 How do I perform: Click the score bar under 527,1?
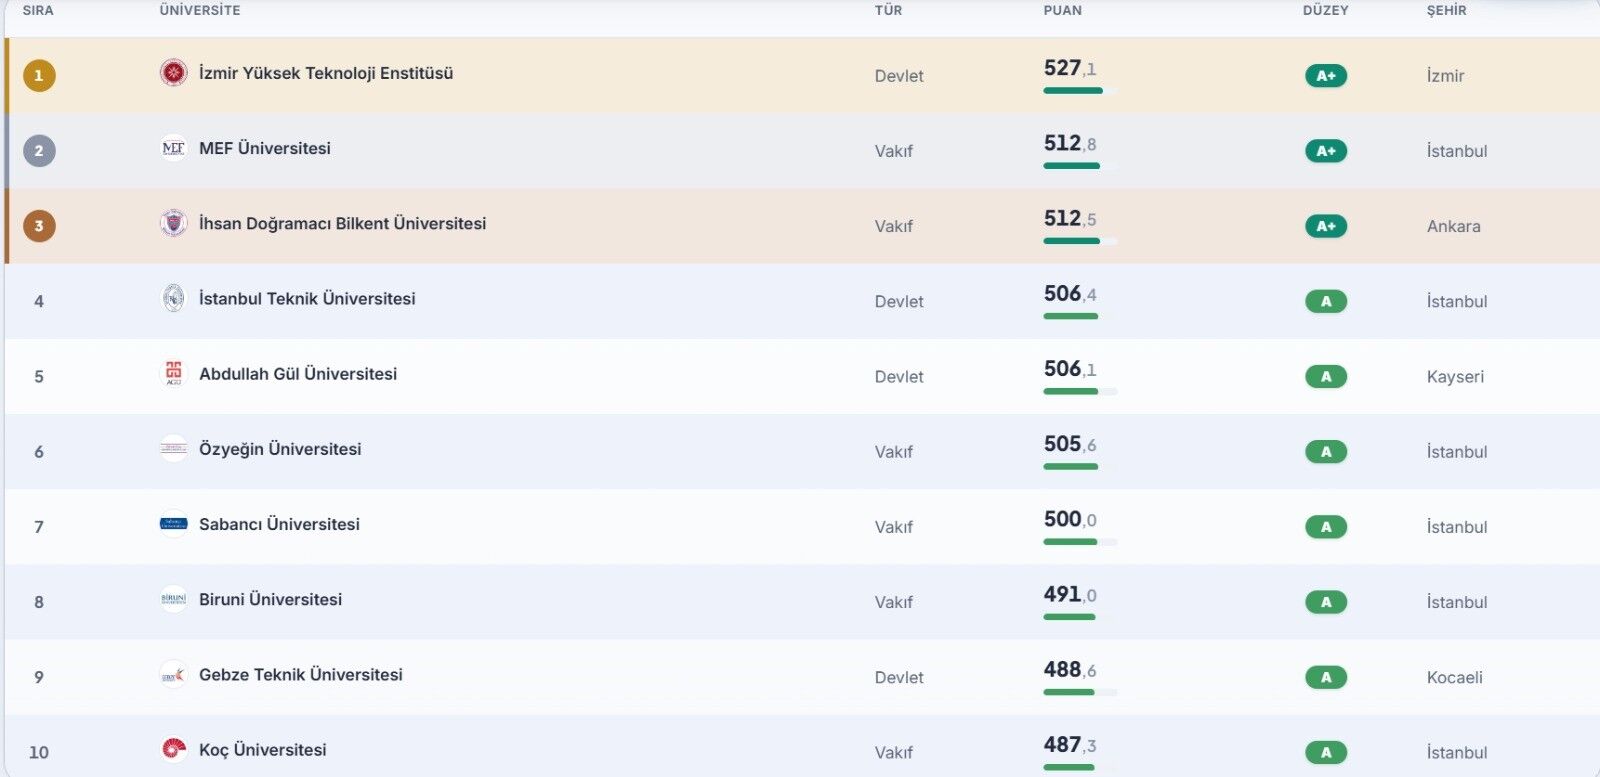pyautogui.click(x=1080, y=91)
